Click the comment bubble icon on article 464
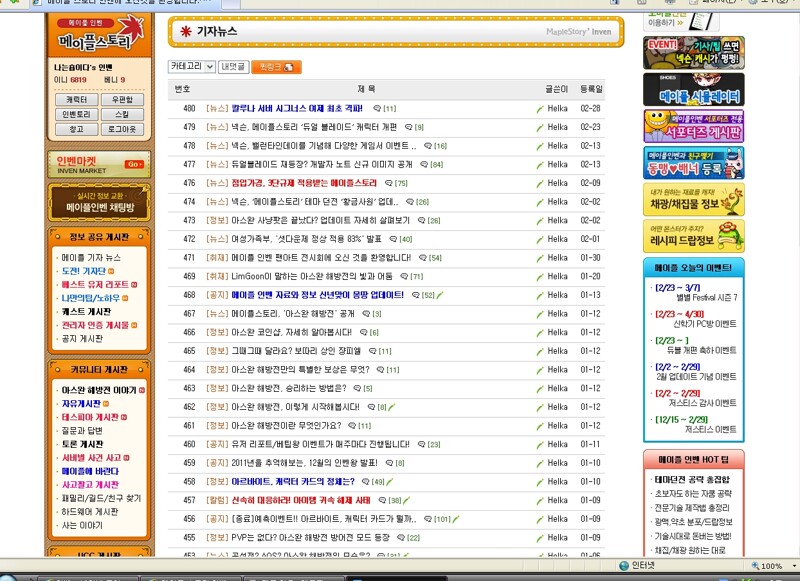 380,370
